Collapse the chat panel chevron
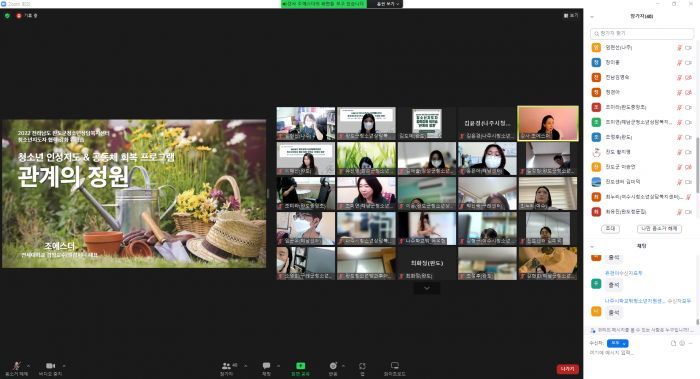Viewport: 700px width, 379px height. tap(592, 246)
